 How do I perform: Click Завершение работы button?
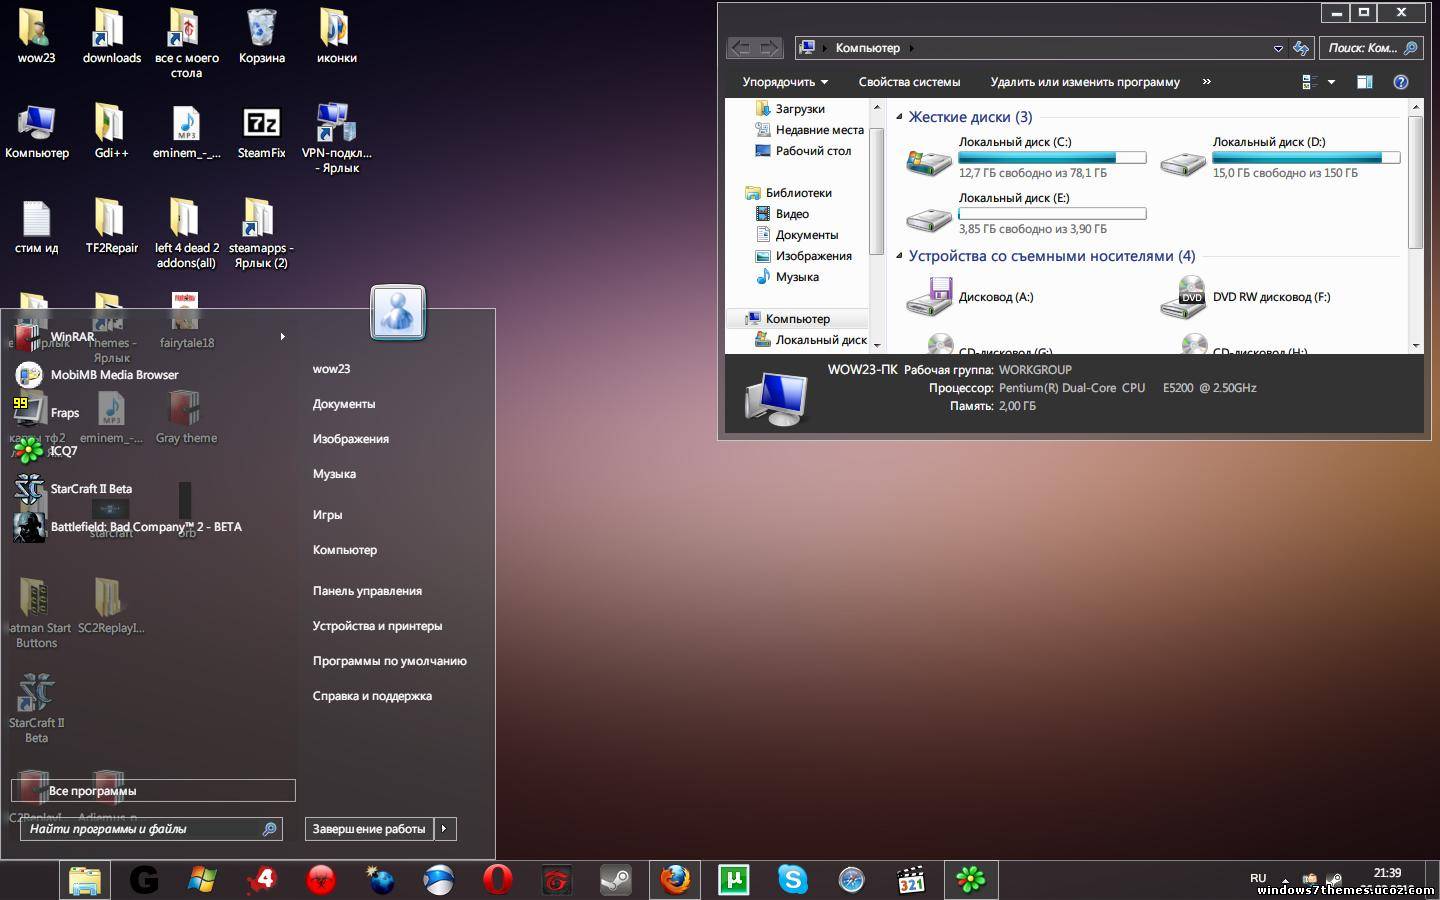[369, 828]
